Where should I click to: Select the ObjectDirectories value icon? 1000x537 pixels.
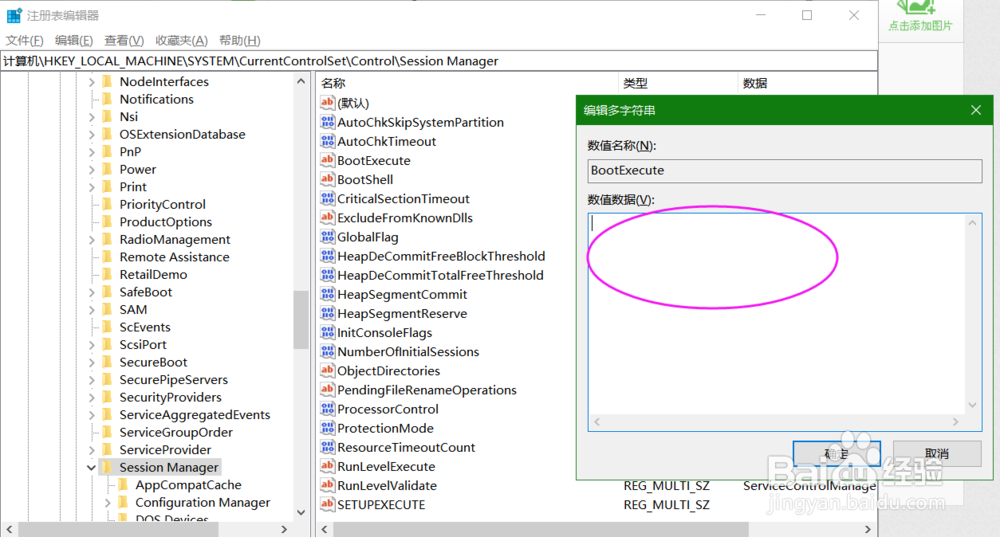pyautogui.click(x=327, y=371)
